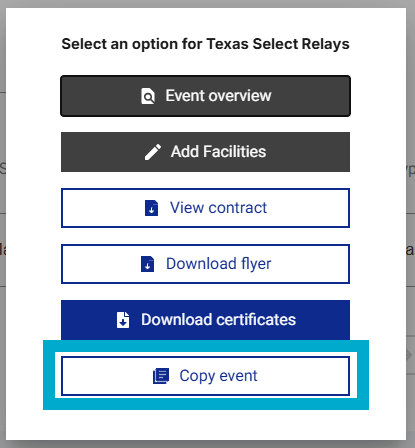Click the file download icon on View contract
Image resolution: width=415 pixels, height=448 pixels.
click(x=151, y=208)
